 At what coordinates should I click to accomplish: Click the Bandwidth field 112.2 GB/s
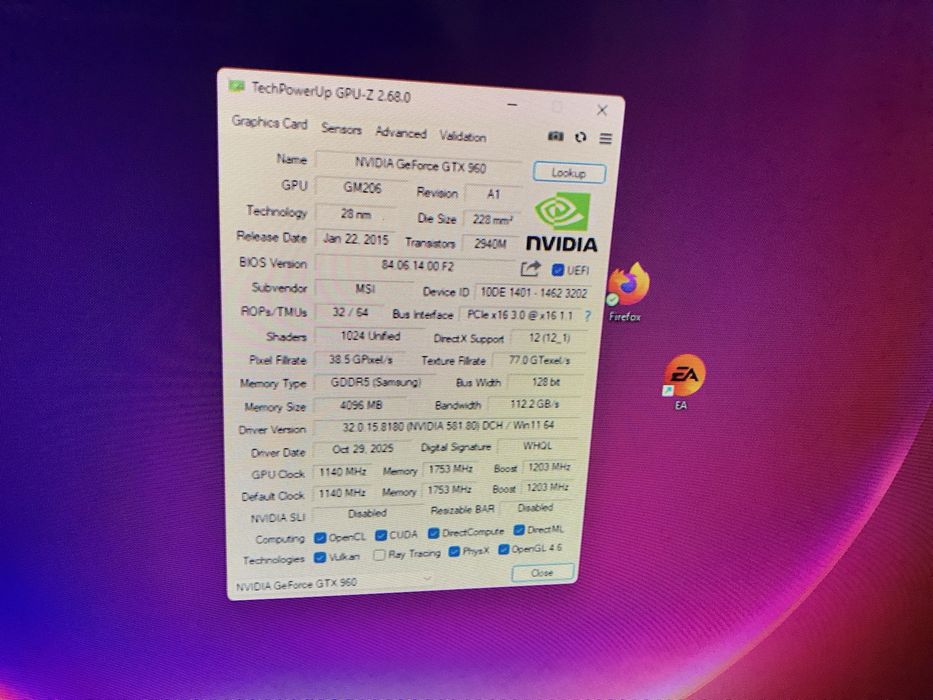tap(534, 404)
